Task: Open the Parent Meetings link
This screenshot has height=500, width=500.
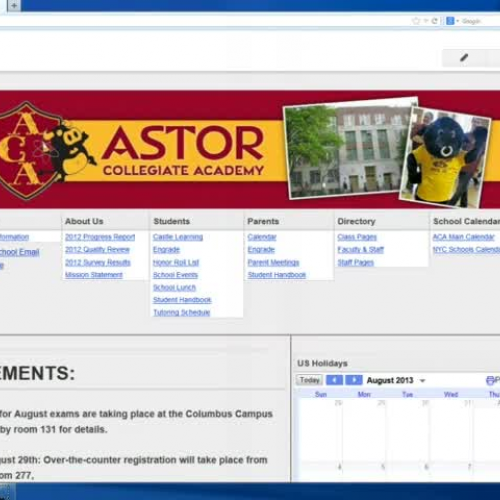Action: tap(273, 262)
